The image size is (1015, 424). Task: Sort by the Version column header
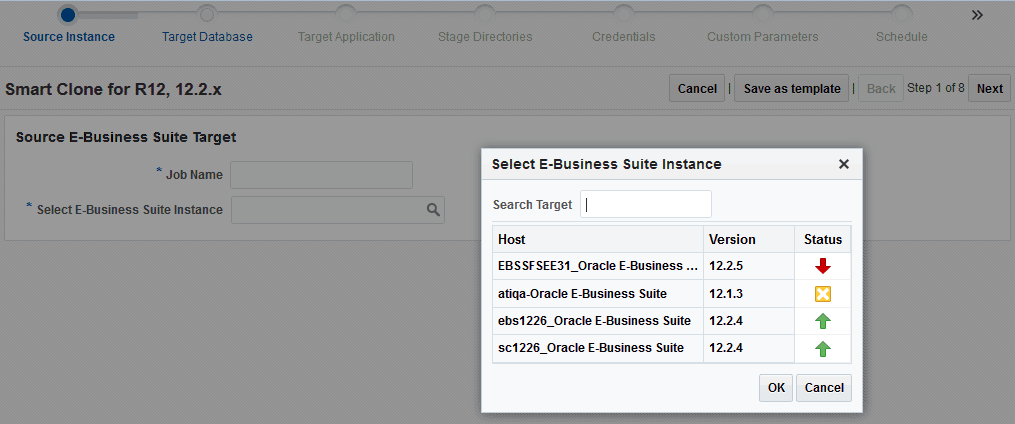click(x=749, y=240)
